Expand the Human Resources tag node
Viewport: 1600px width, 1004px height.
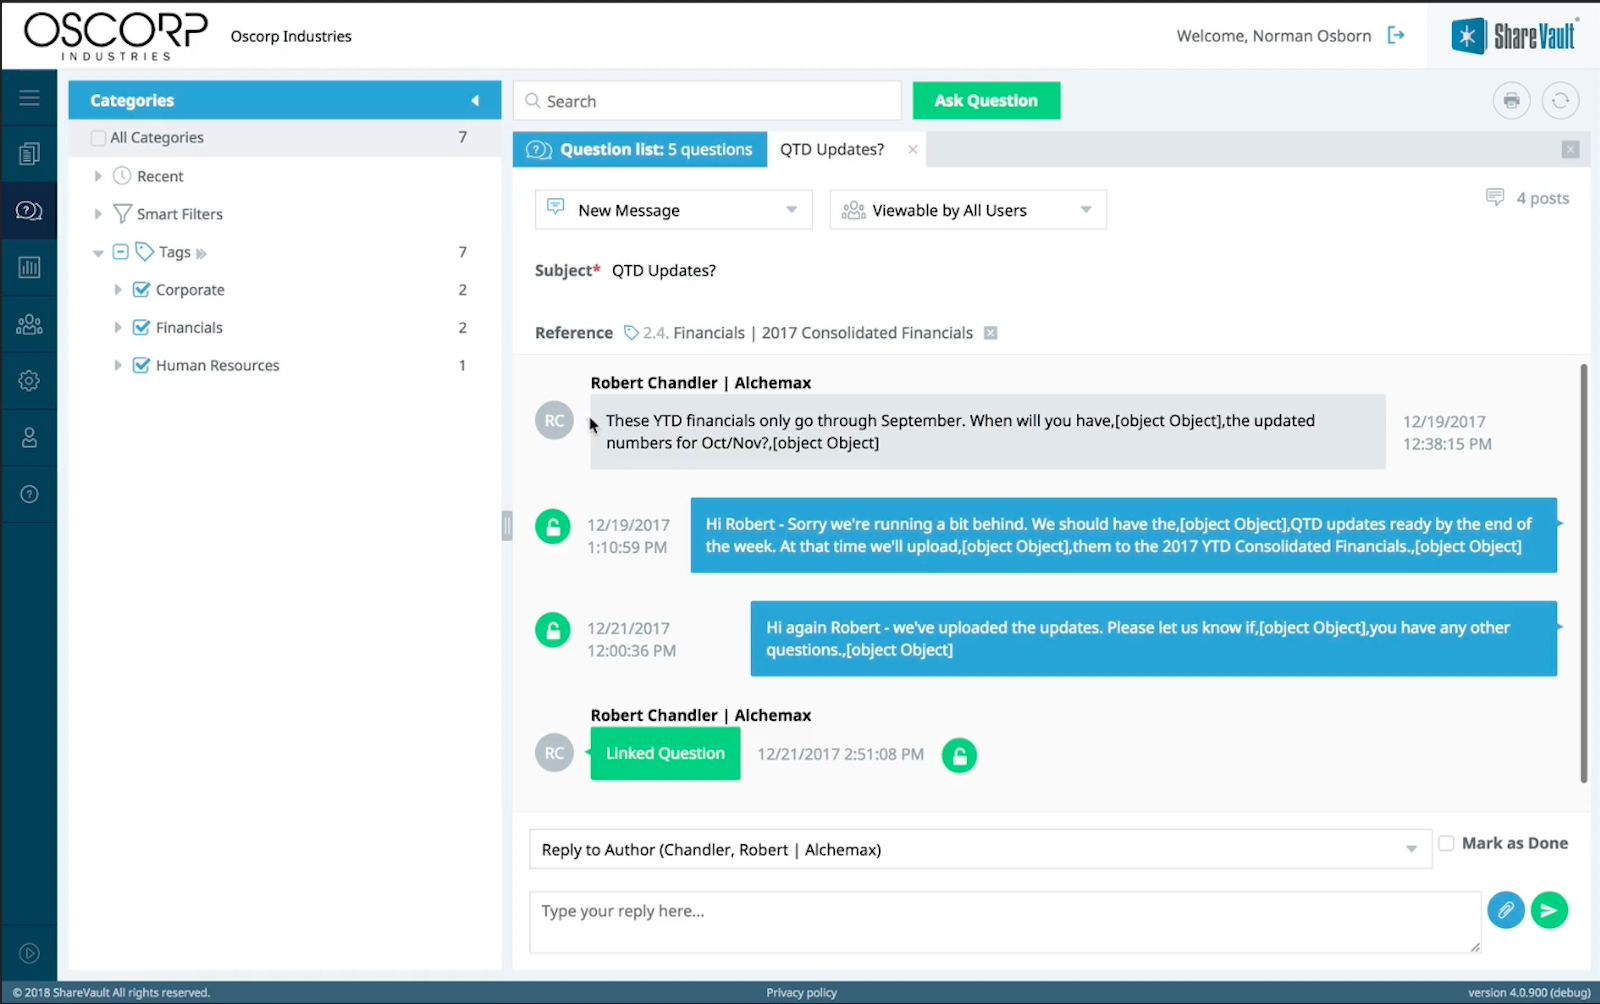(x=117, y=365)
